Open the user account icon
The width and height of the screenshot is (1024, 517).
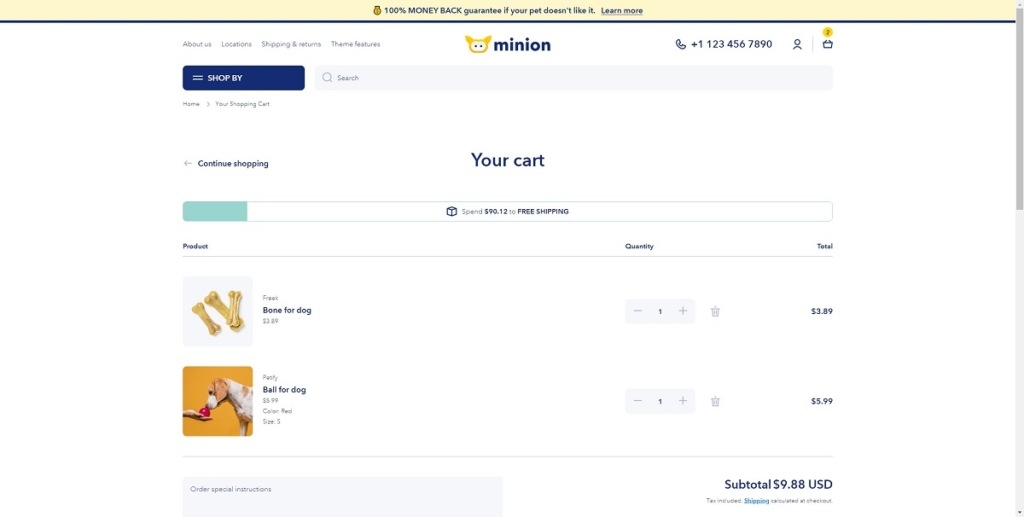point(797,44)
